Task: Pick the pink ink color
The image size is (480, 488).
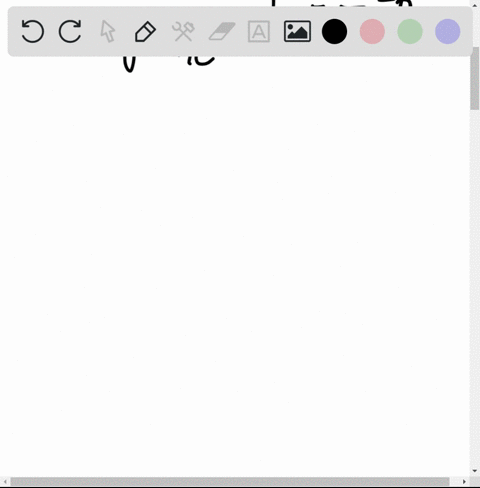Action: click(x=372, y=31)
